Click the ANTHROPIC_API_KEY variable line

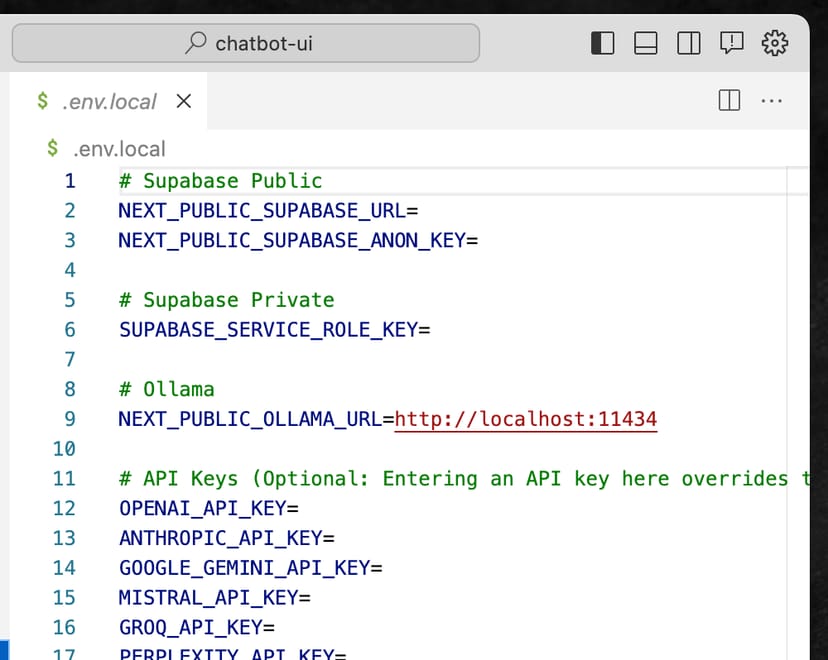click(x=226, y=538)
